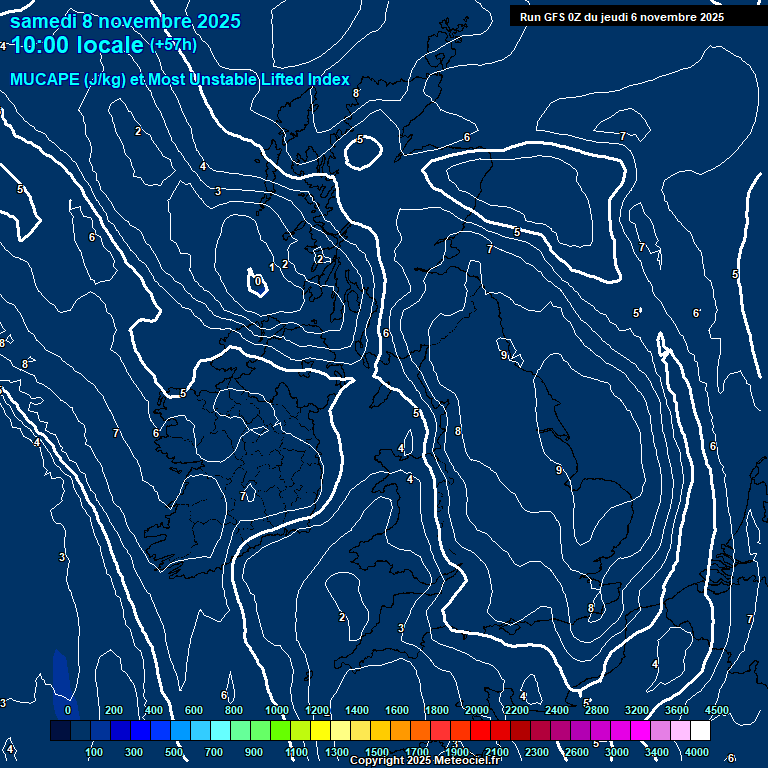The height and width of the screenshot is (768, 768).
Task: Click the "MUCAPE (J/kg) et Most Unstable Lifted Index" title
Action: pyautogui.click(x=180, y=79)
